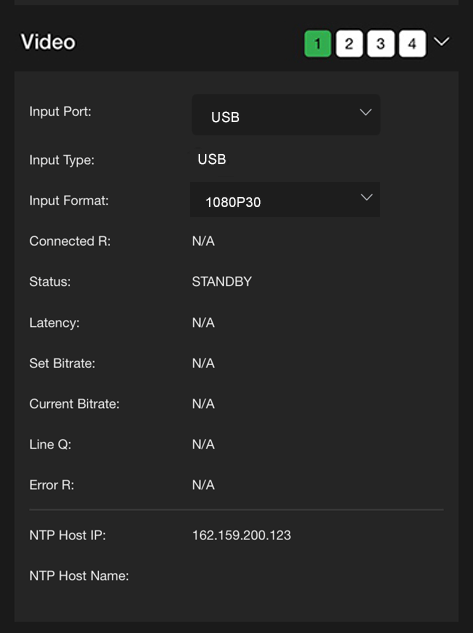This screenshot has width=473, height=633.
Task: Open the Input Port USB dropdown
Action: pos(286,115)
